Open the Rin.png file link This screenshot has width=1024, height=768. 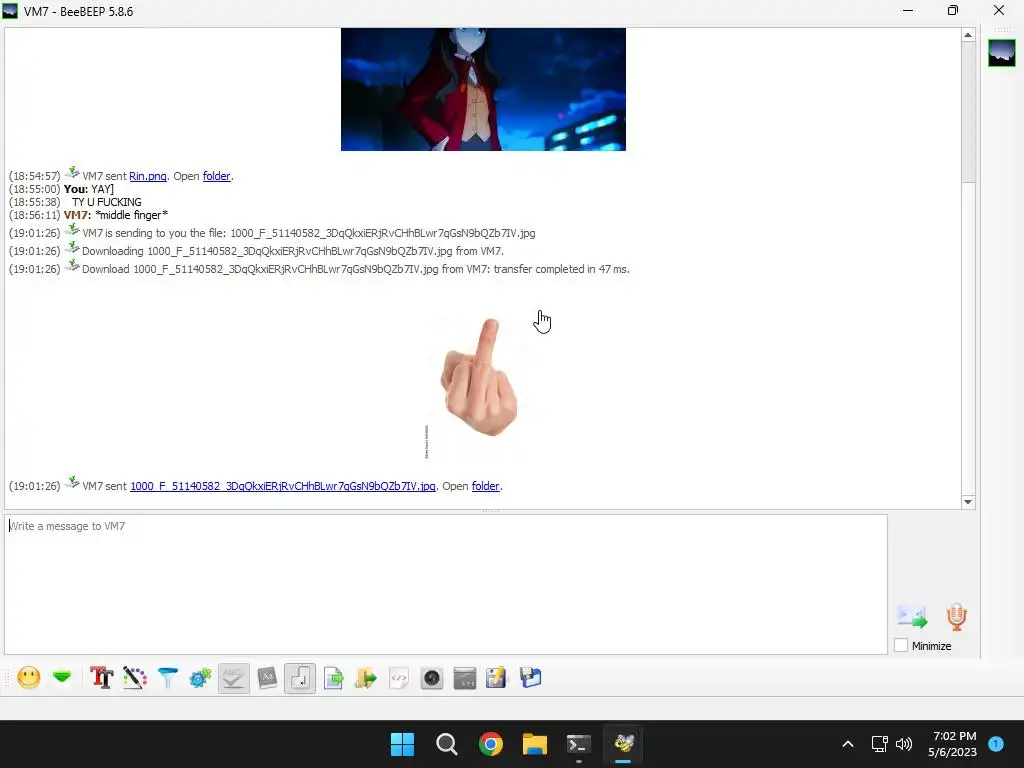point(148,176)
